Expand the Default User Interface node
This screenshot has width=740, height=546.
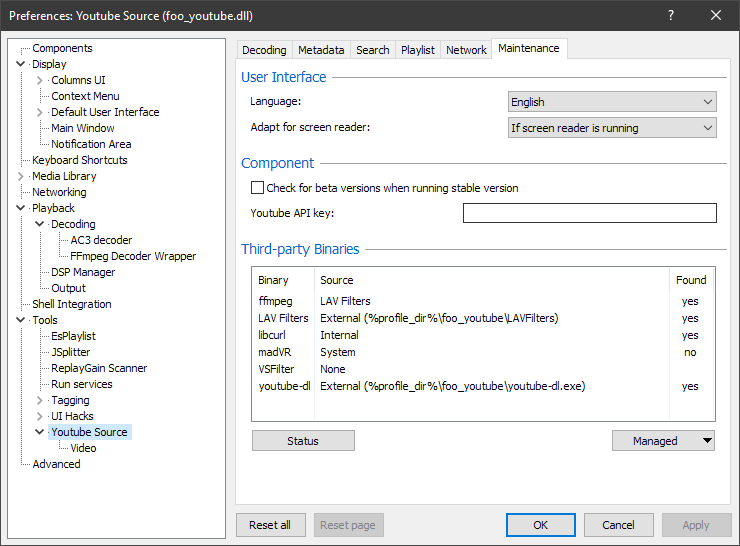(x=40, y=112)
